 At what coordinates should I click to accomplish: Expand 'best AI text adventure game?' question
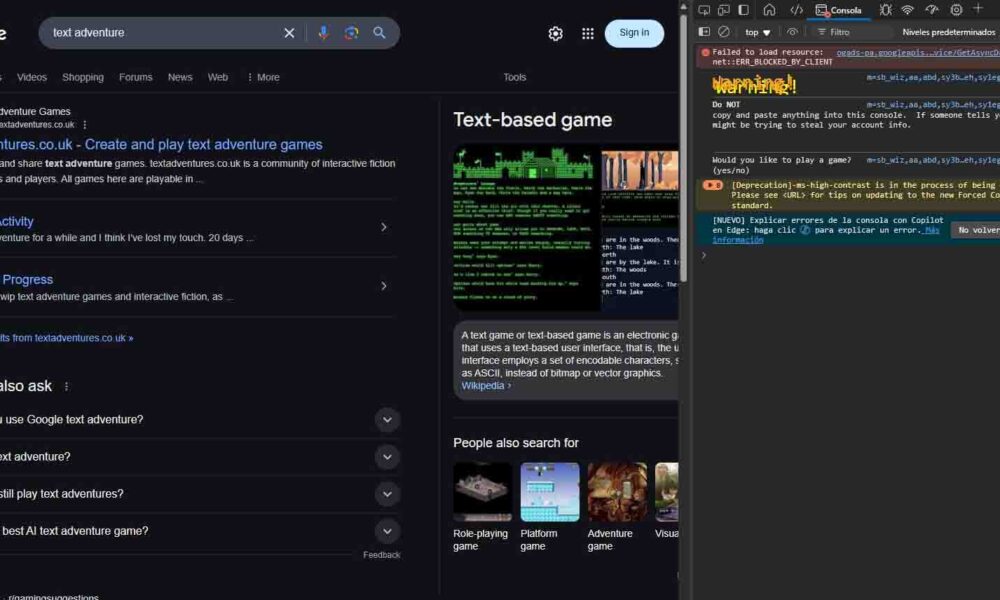[x=387, y=531]
